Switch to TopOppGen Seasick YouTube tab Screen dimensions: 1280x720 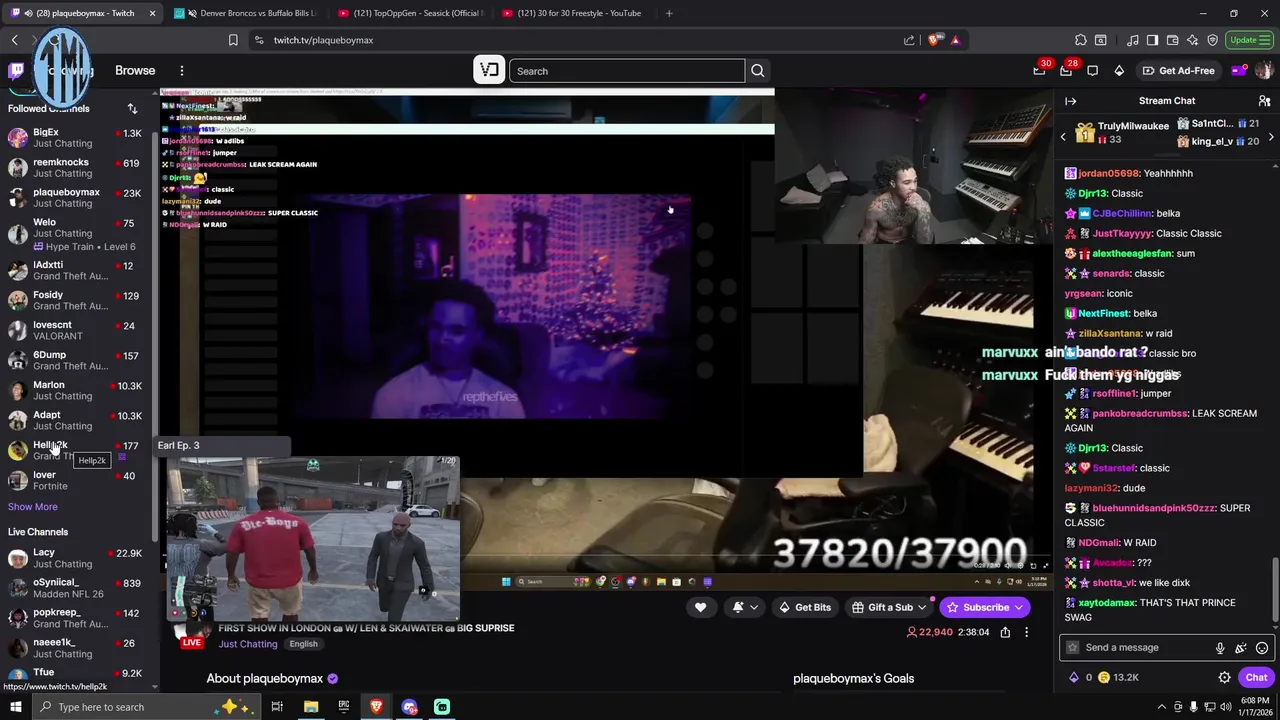pos(410,13)
